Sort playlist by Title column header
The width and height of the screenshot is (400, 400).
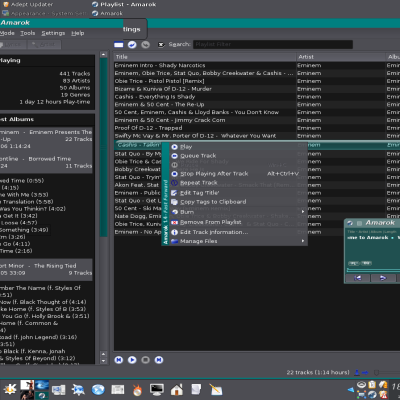coord(205,57)
